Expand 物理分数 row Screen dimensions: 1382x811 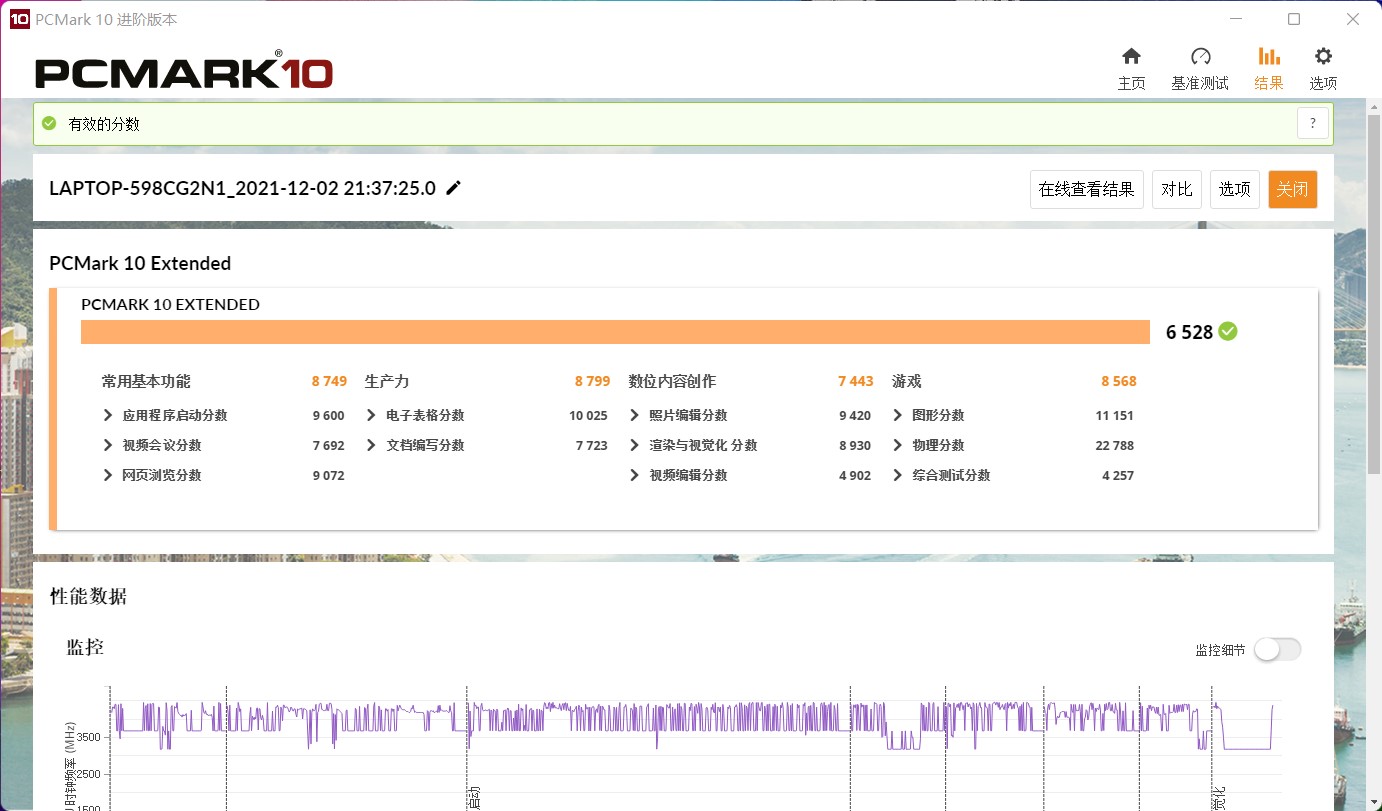[x=897, y=445]
